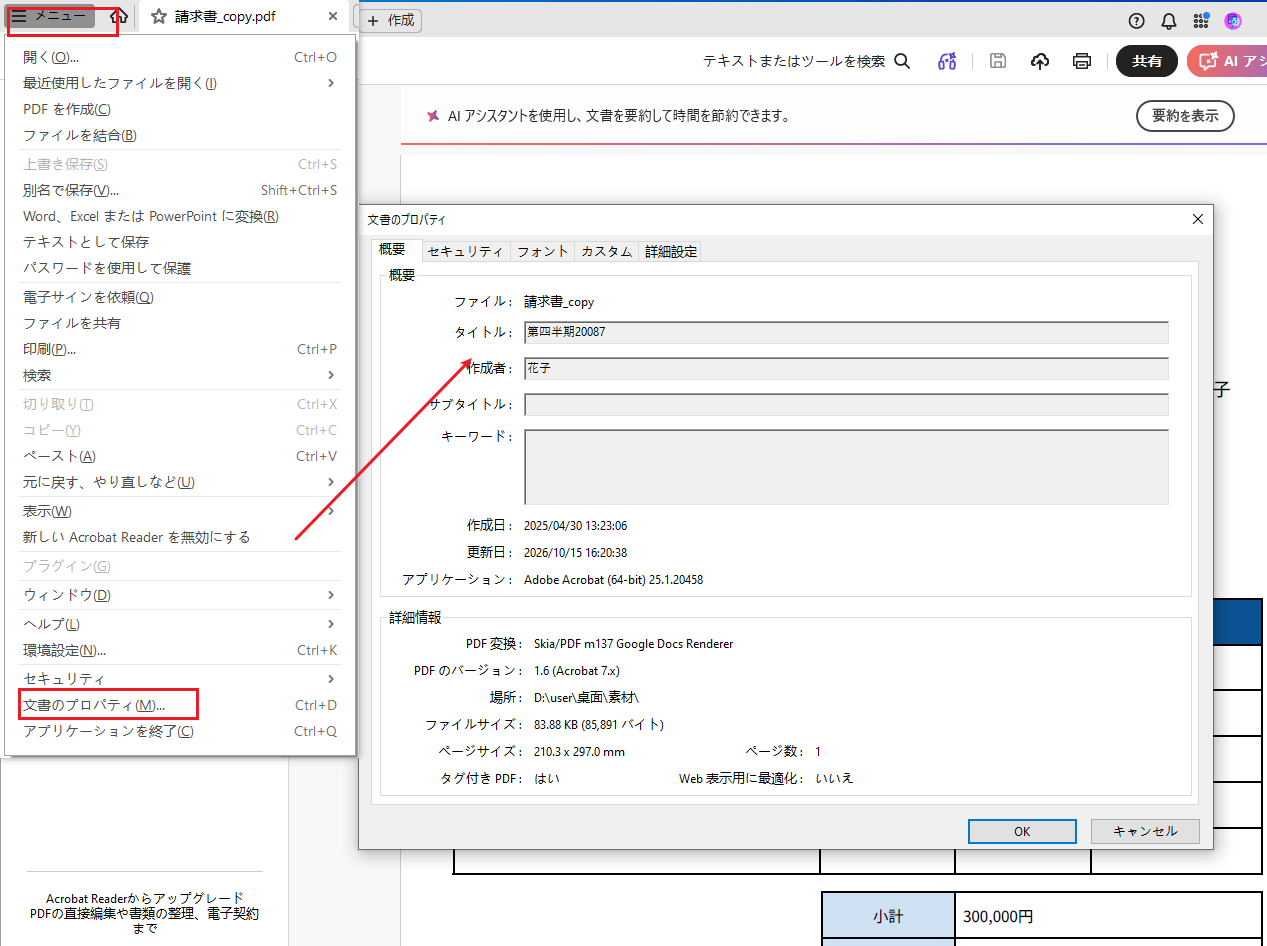Expand the ウィンドウ(D) submenu
Image resolution: width=1267 pixels, height=946 pixels.
180,595
